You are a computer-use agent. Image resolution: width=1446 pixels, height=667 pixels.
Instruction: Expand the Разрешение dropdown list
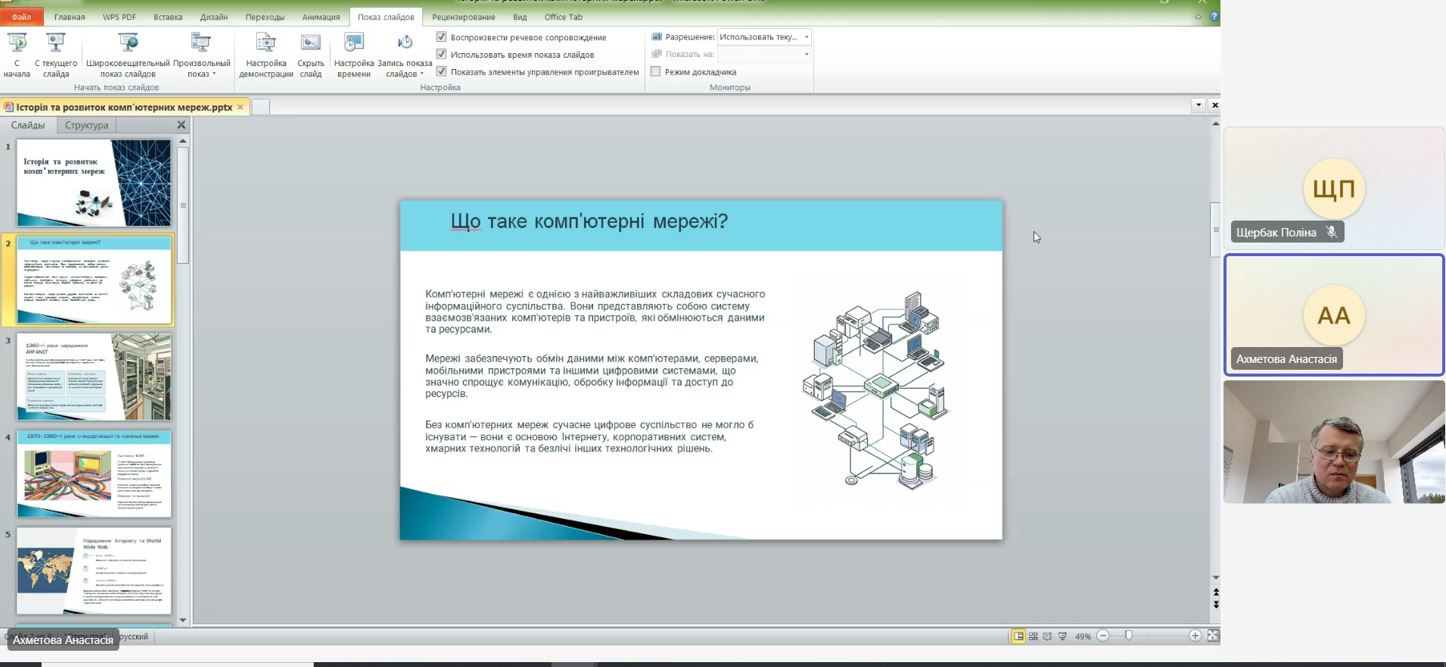click(x=807, y=37)
